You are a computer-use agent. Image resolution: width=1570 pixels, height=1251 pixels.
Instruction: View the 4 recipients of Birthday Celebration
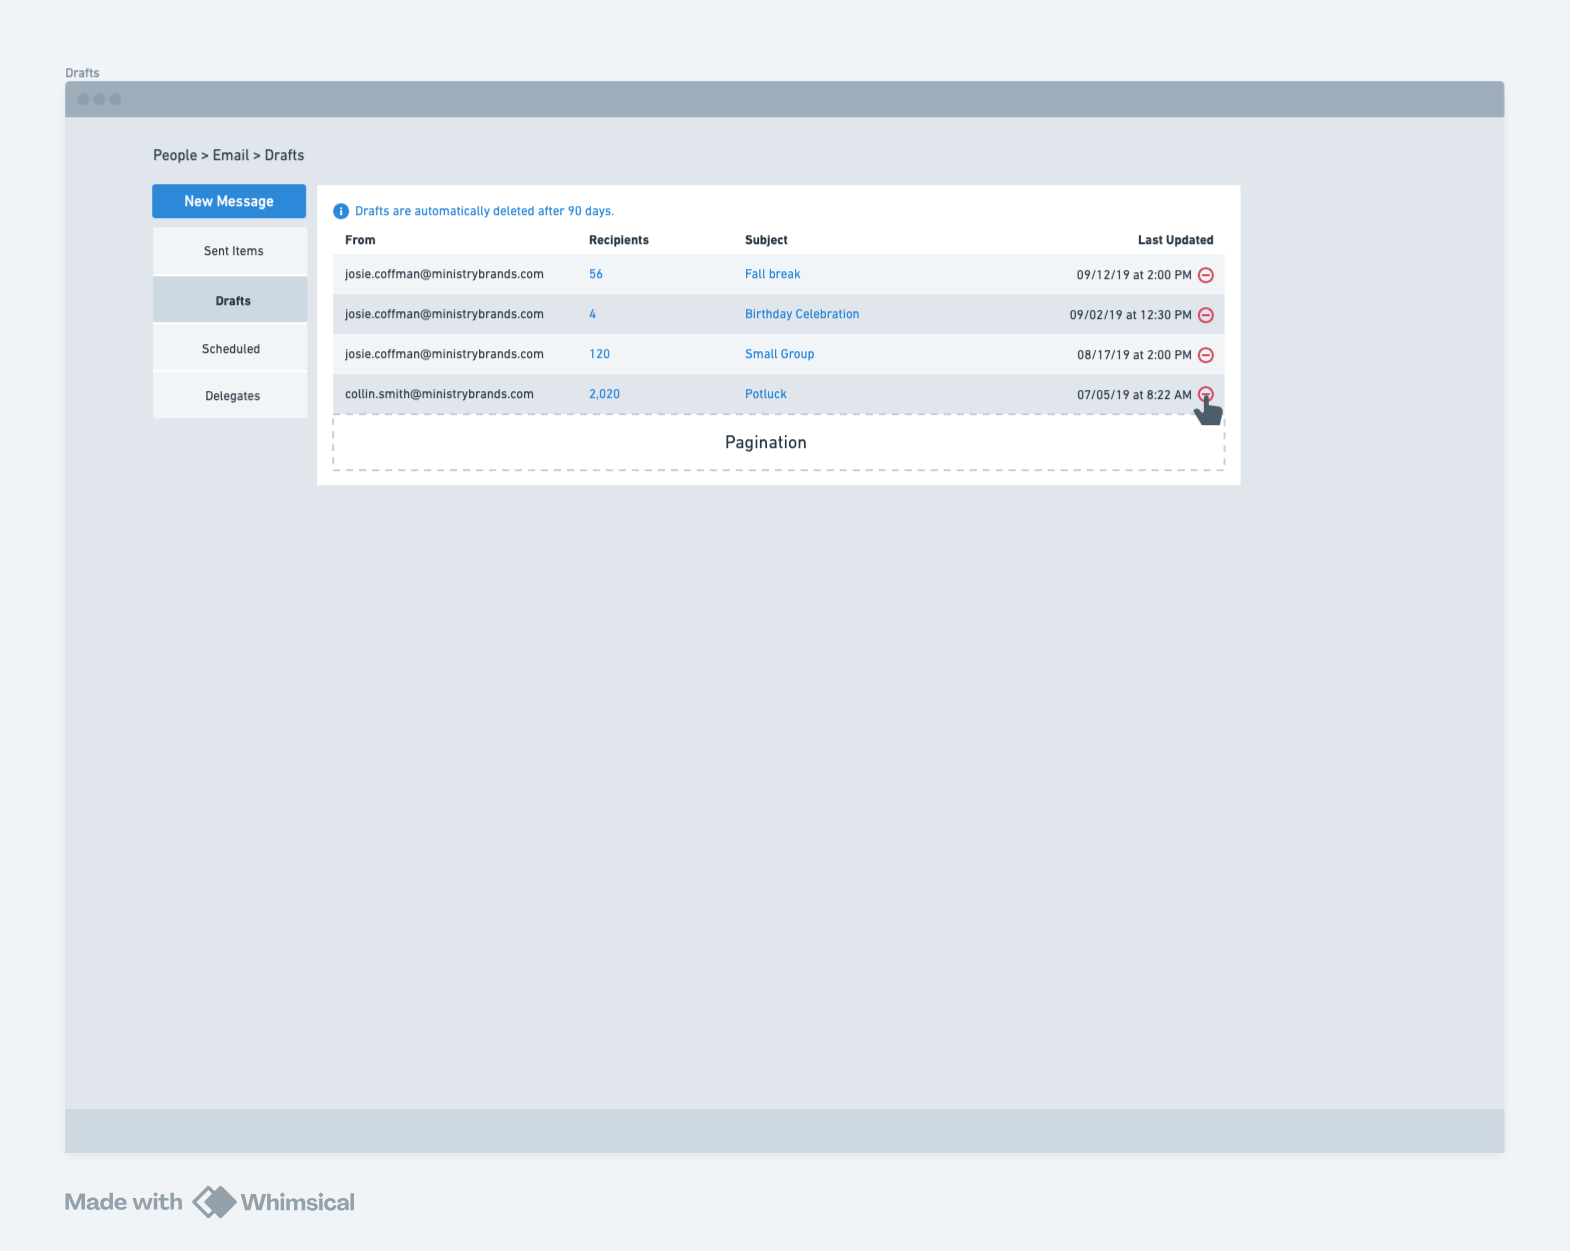[592, 314]
